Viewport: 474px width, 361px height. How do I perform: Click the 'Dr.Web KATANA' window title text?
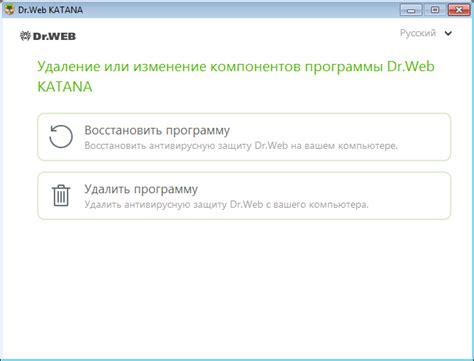pos(50,10)
